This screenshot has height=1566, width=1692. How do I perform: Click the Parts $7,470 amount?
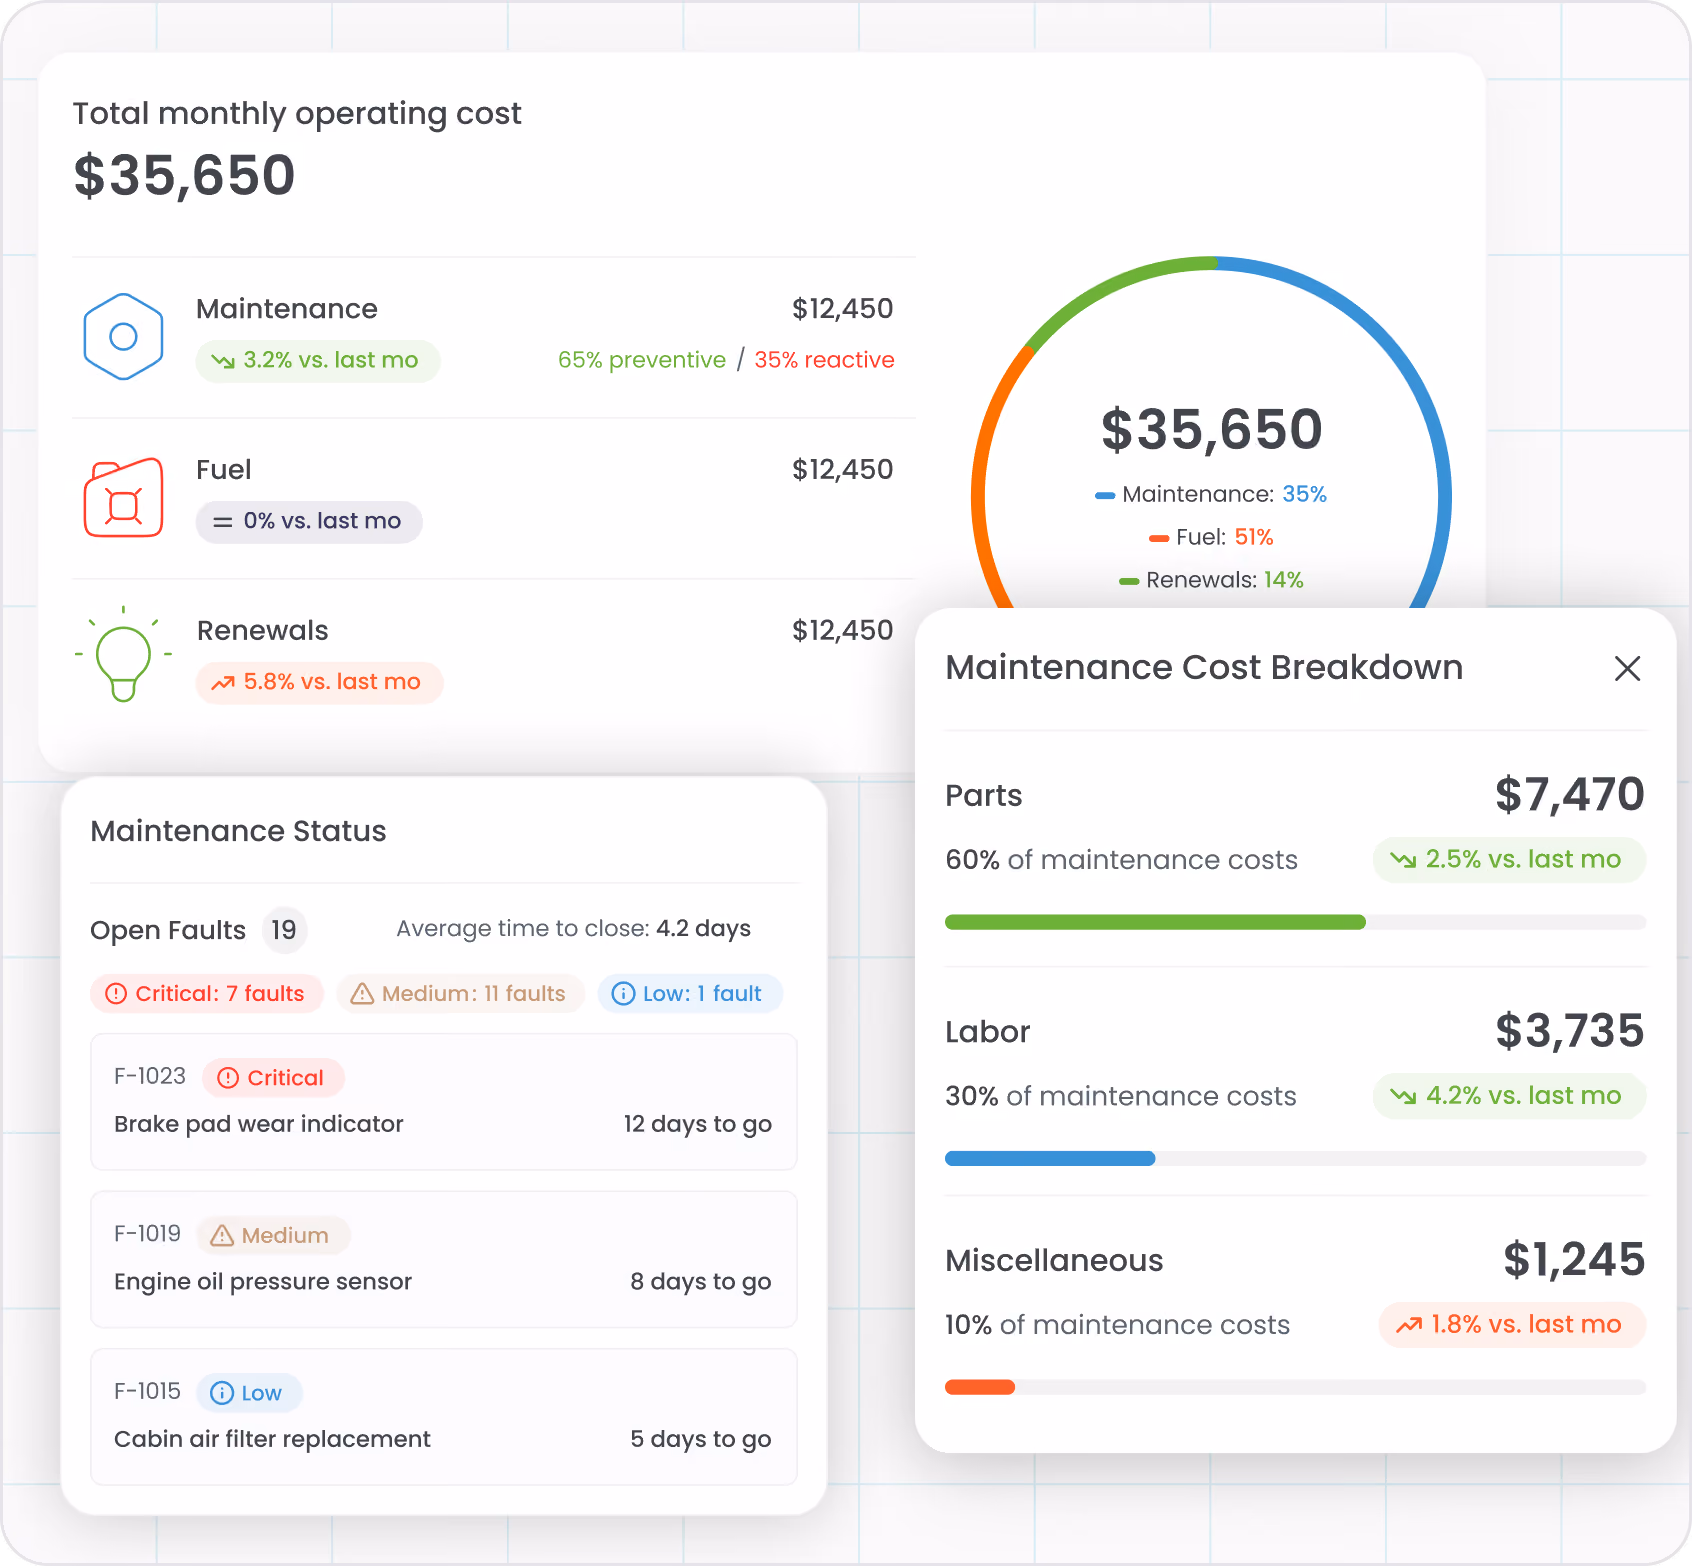point(1570,795)
